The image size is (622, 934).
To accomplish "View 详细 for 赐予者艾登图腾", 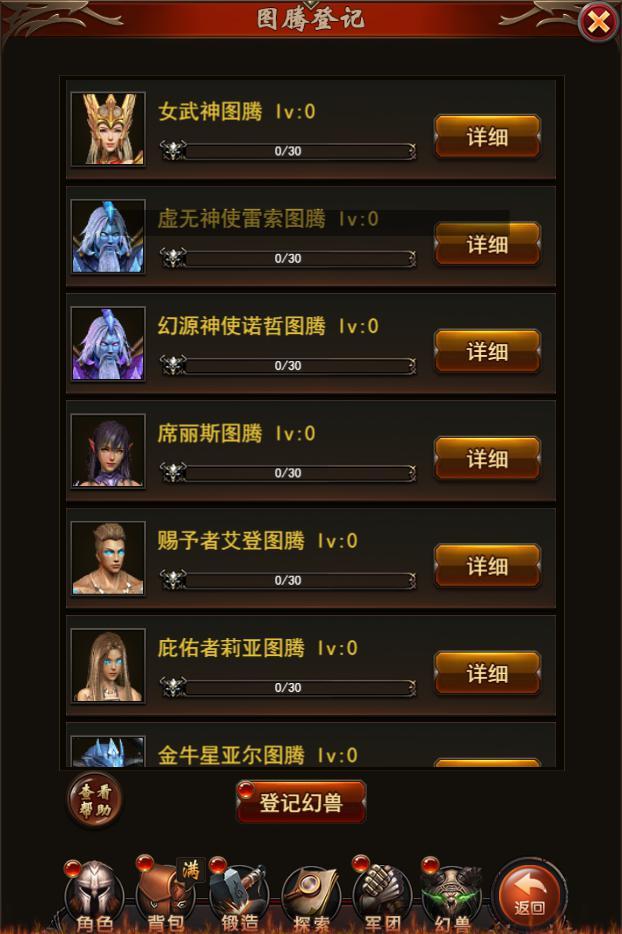I will 487,566.
